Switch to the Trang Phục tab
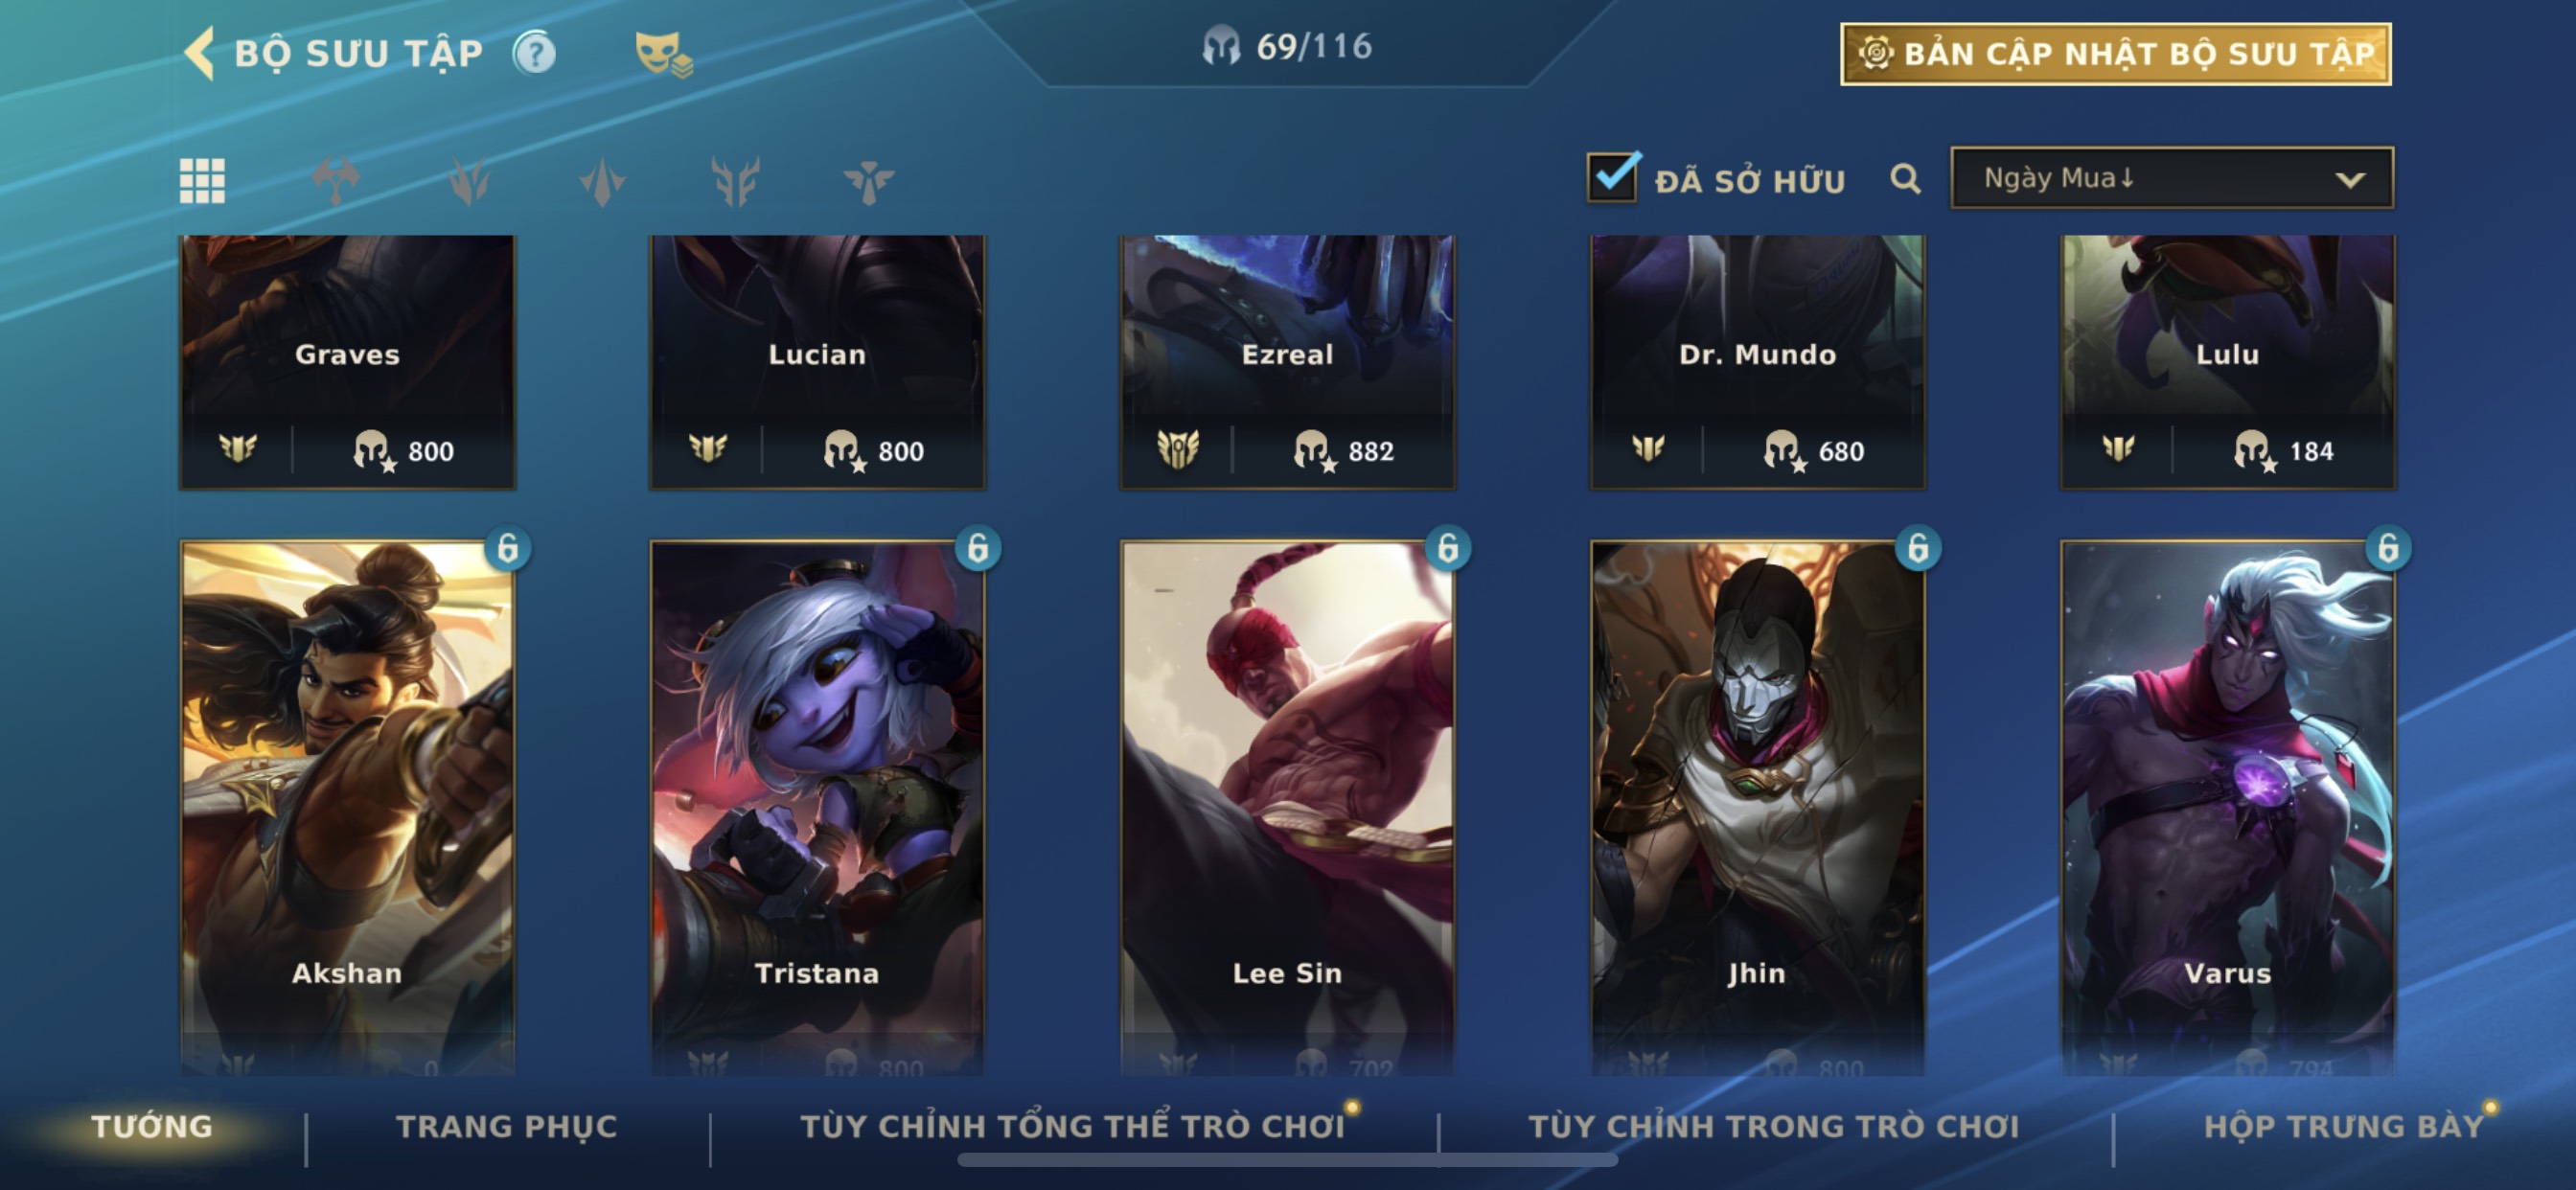 pos(506,1126)
